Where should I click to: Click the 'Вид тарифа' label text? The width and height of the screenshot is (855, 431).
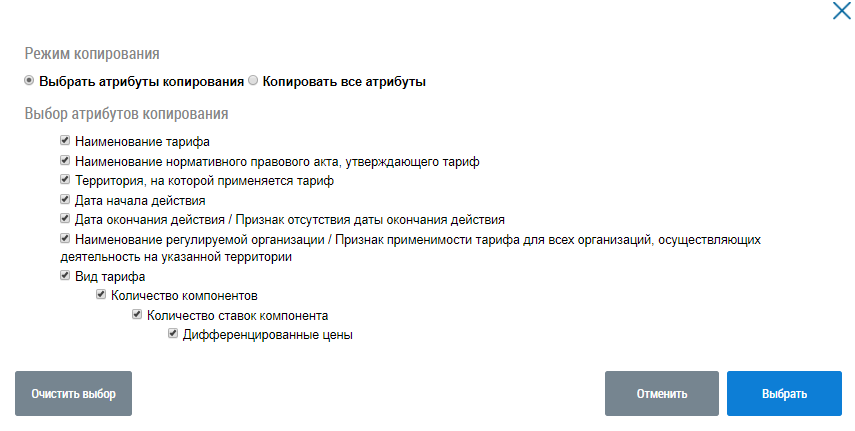click(111, 276)
